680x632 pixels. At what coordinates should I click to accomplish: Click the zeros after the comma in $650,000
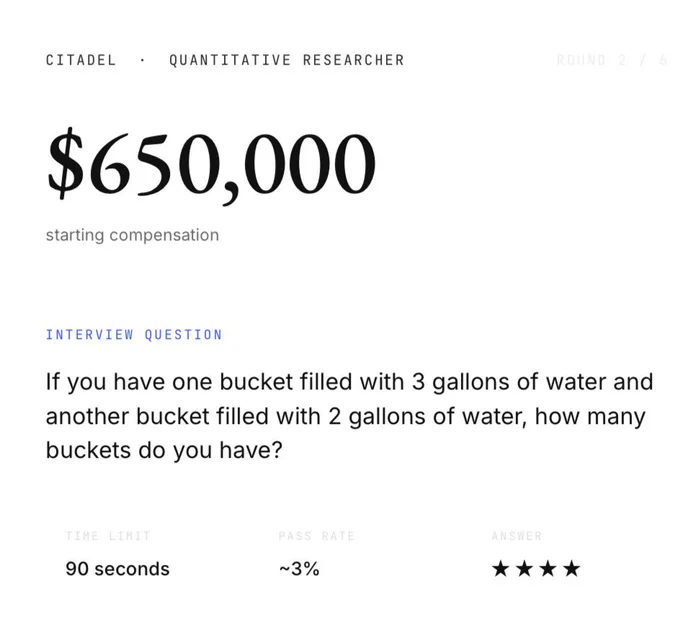tap(309, 163)
